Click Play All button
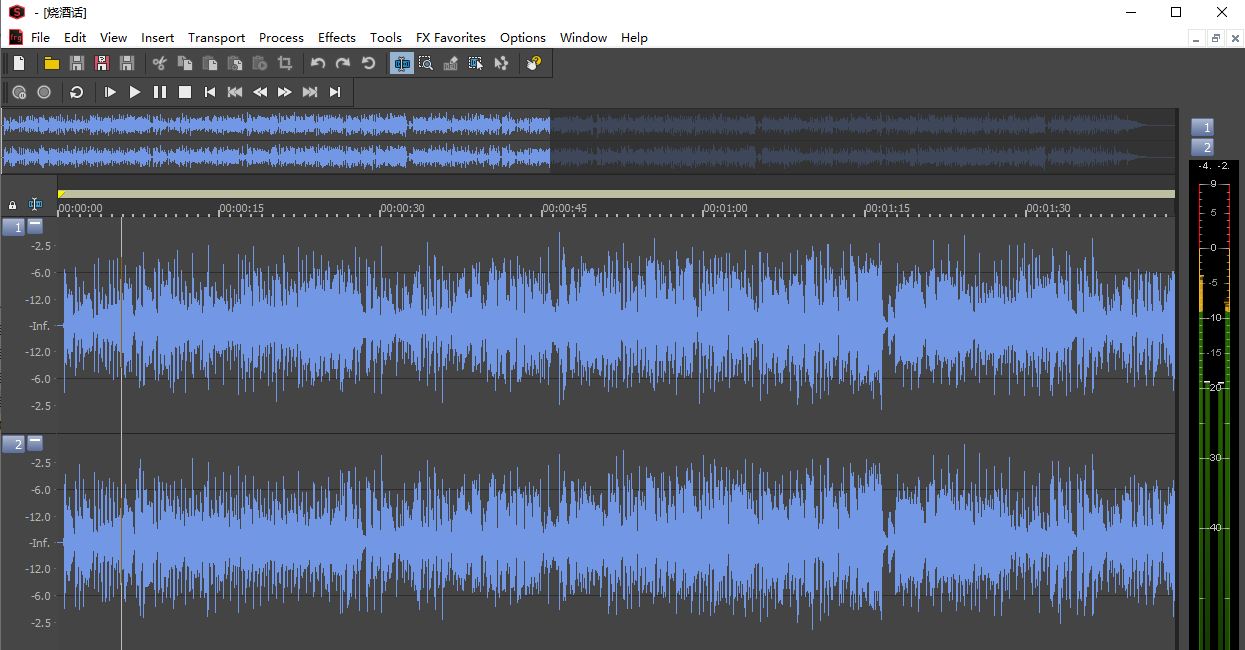This screenshot has height=650, width=1245. pyautogui.click(x=110, y=92)
